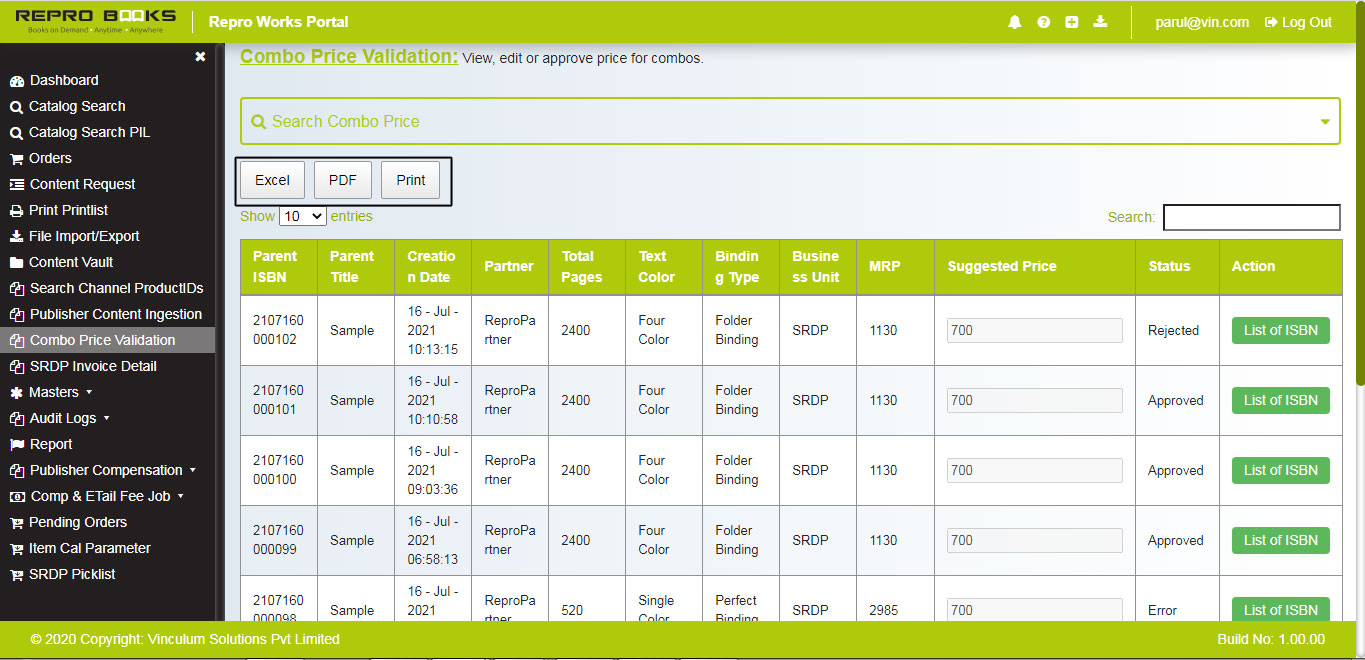Select the Print Printlist printer icon

pyautogui.click(x=18, y=210)
